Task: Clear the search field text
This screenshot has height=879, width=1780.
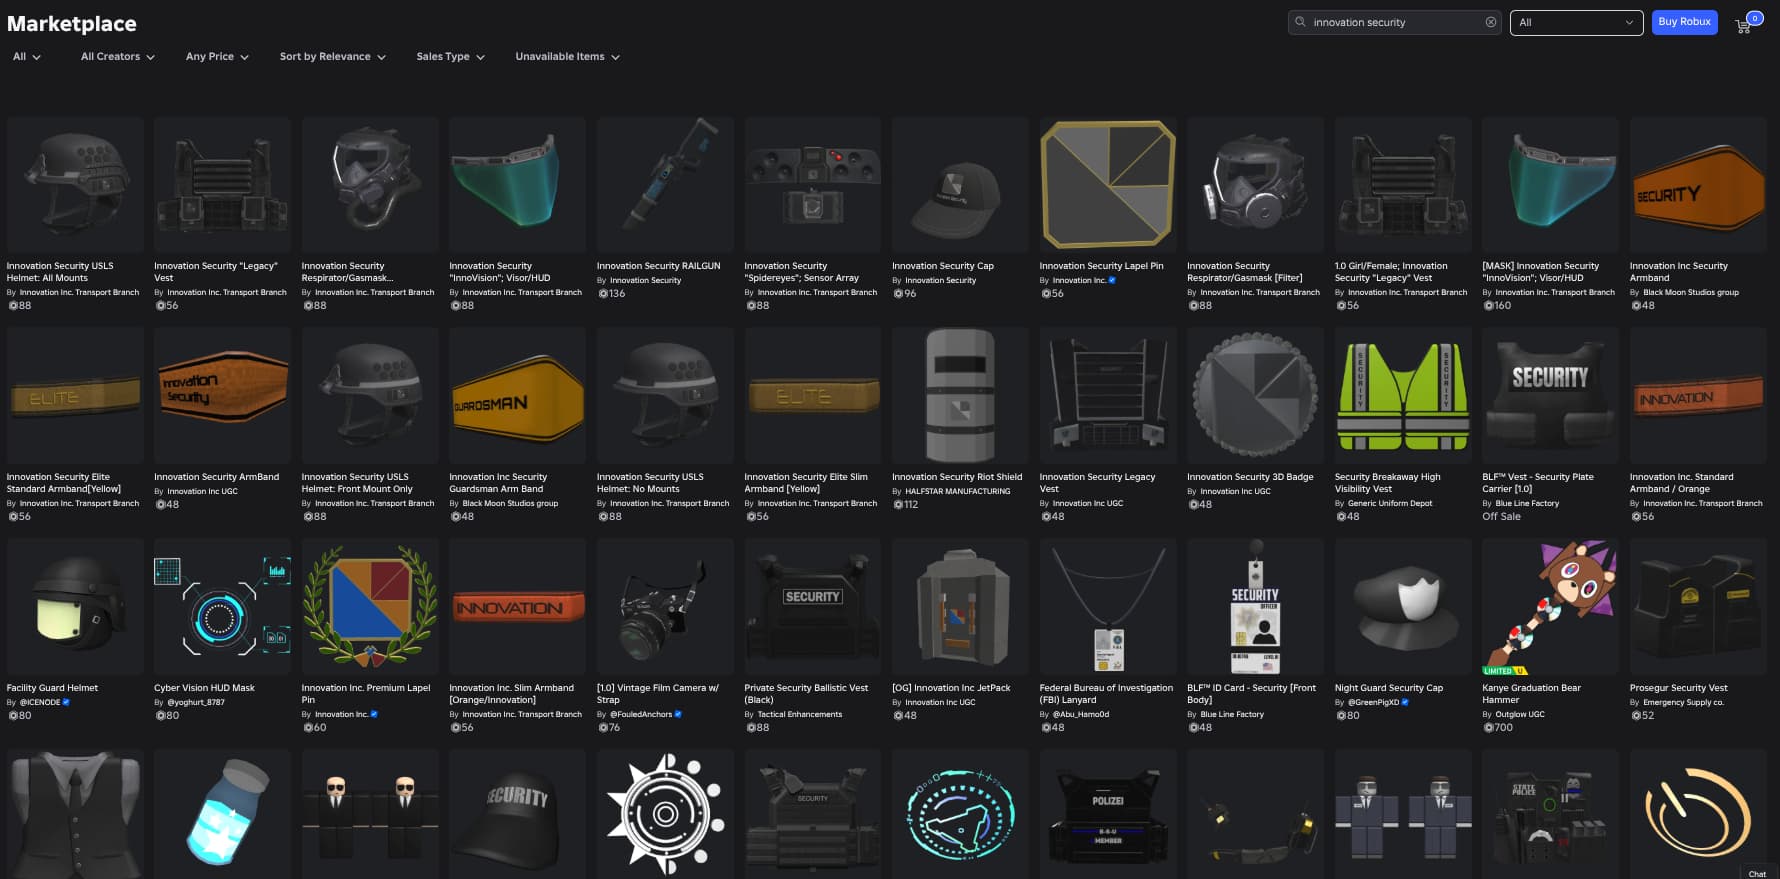Action: pyautogui.click(x=1490, y=22)
